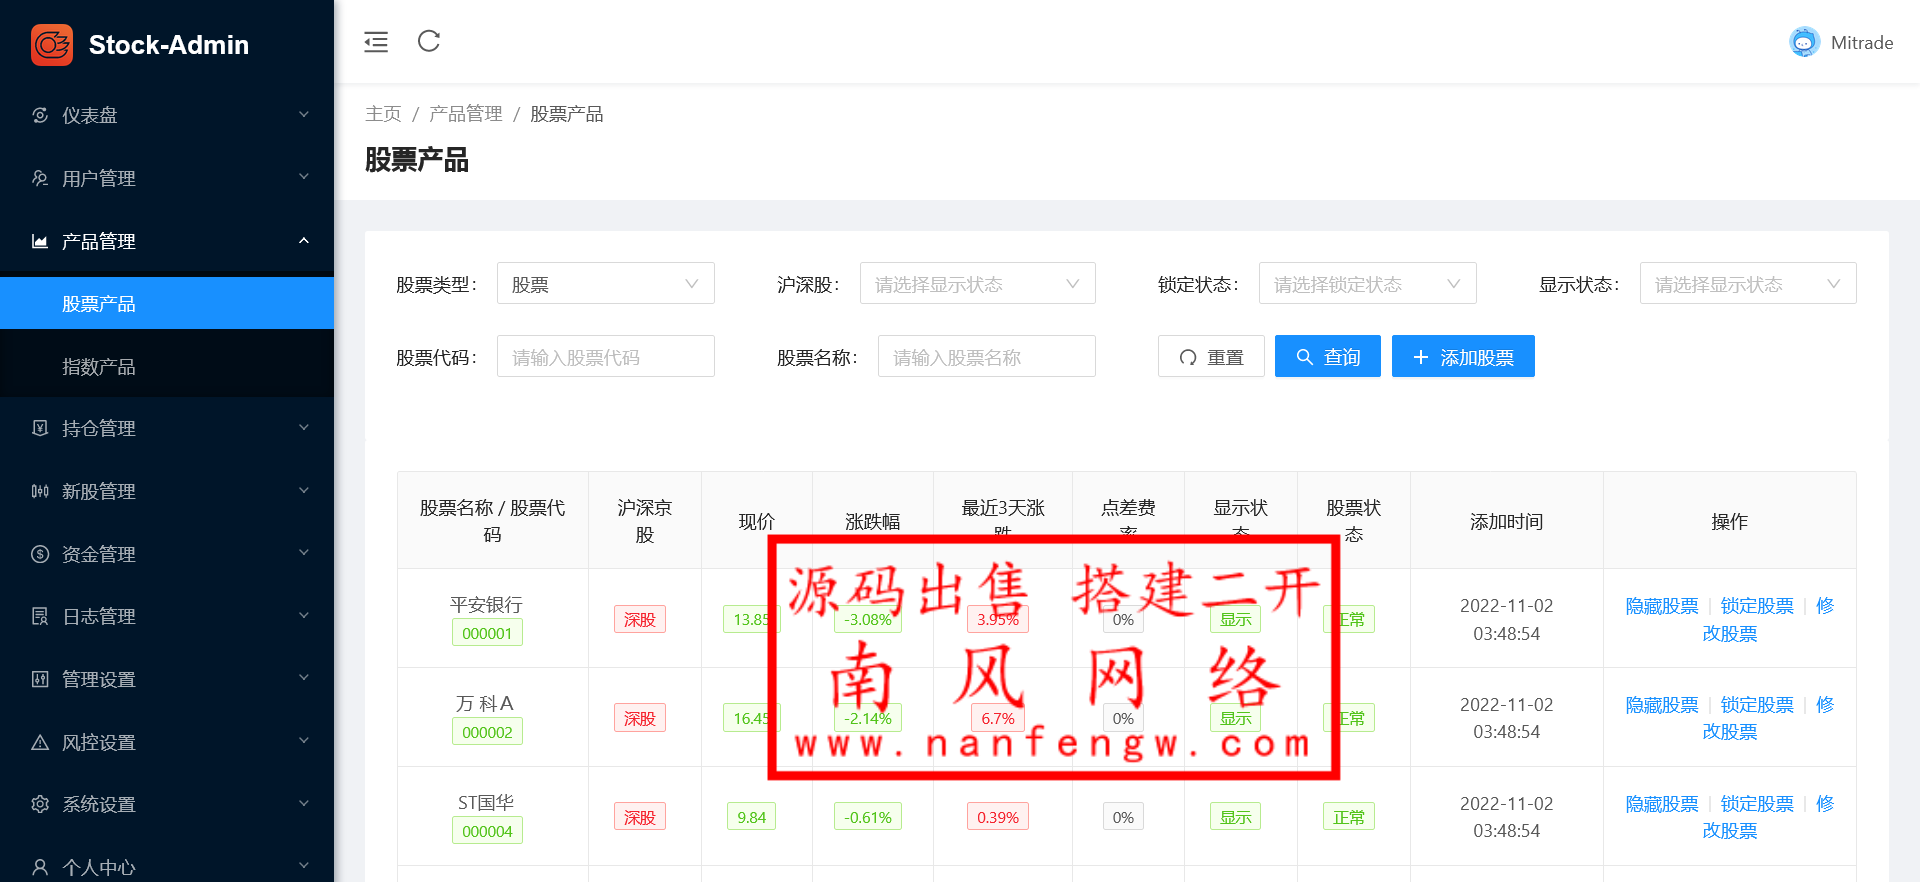Click the gear icon beside 系统设置
The image size is (1920, 882).
point(40,804)
